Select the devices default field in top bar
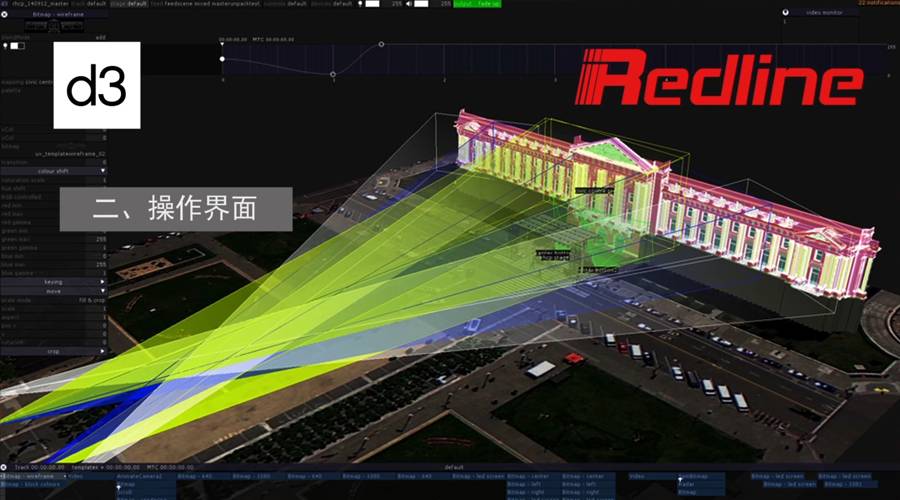The height and width of the screenshot is (500, 900). 331,3
